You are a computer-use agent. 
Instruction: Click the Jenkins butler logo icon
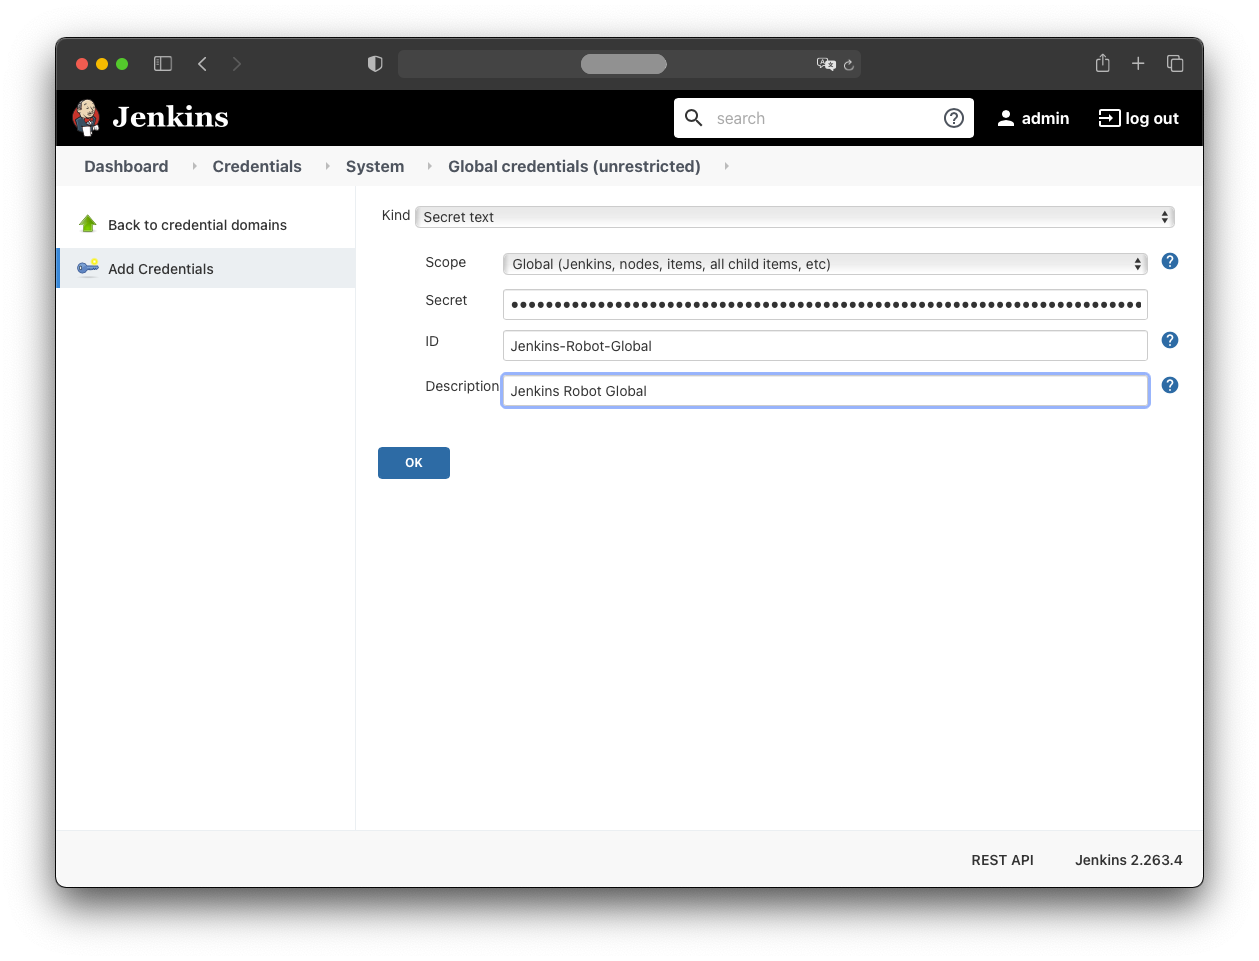click(x=87, y=118)
